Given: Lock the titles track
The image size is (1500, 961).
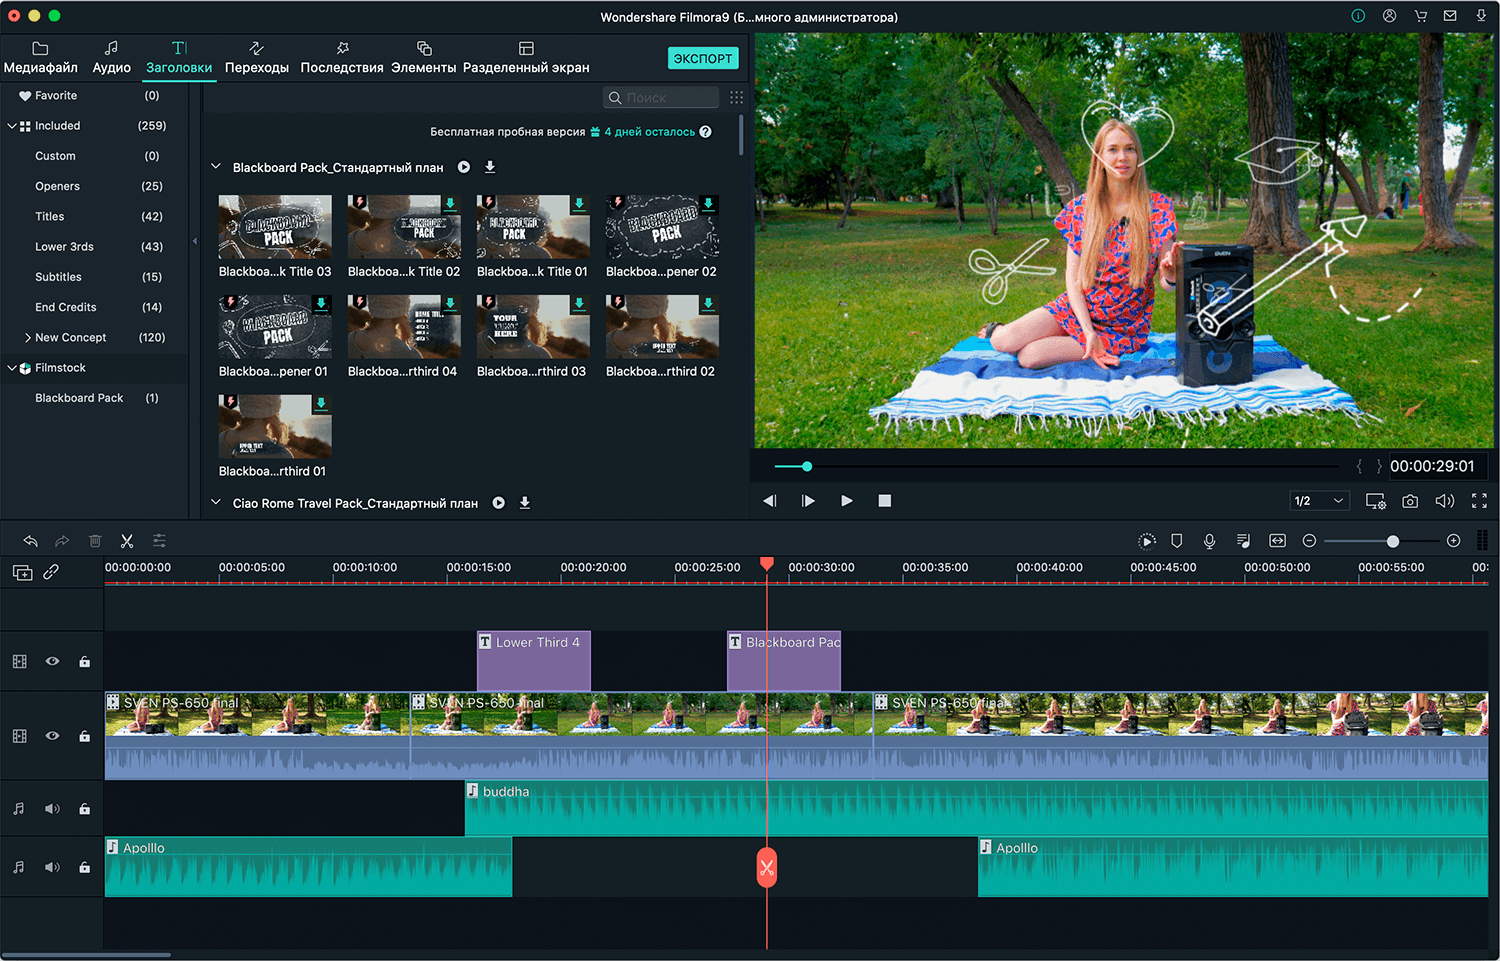Looking at the screenshot, I should [x=85, y=661].
